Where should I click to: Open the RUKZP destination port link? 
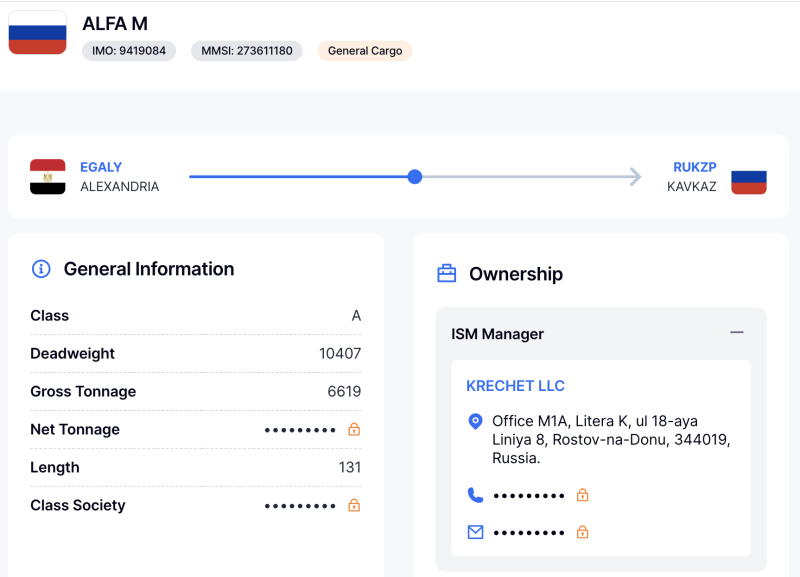[x=694, y=167]
